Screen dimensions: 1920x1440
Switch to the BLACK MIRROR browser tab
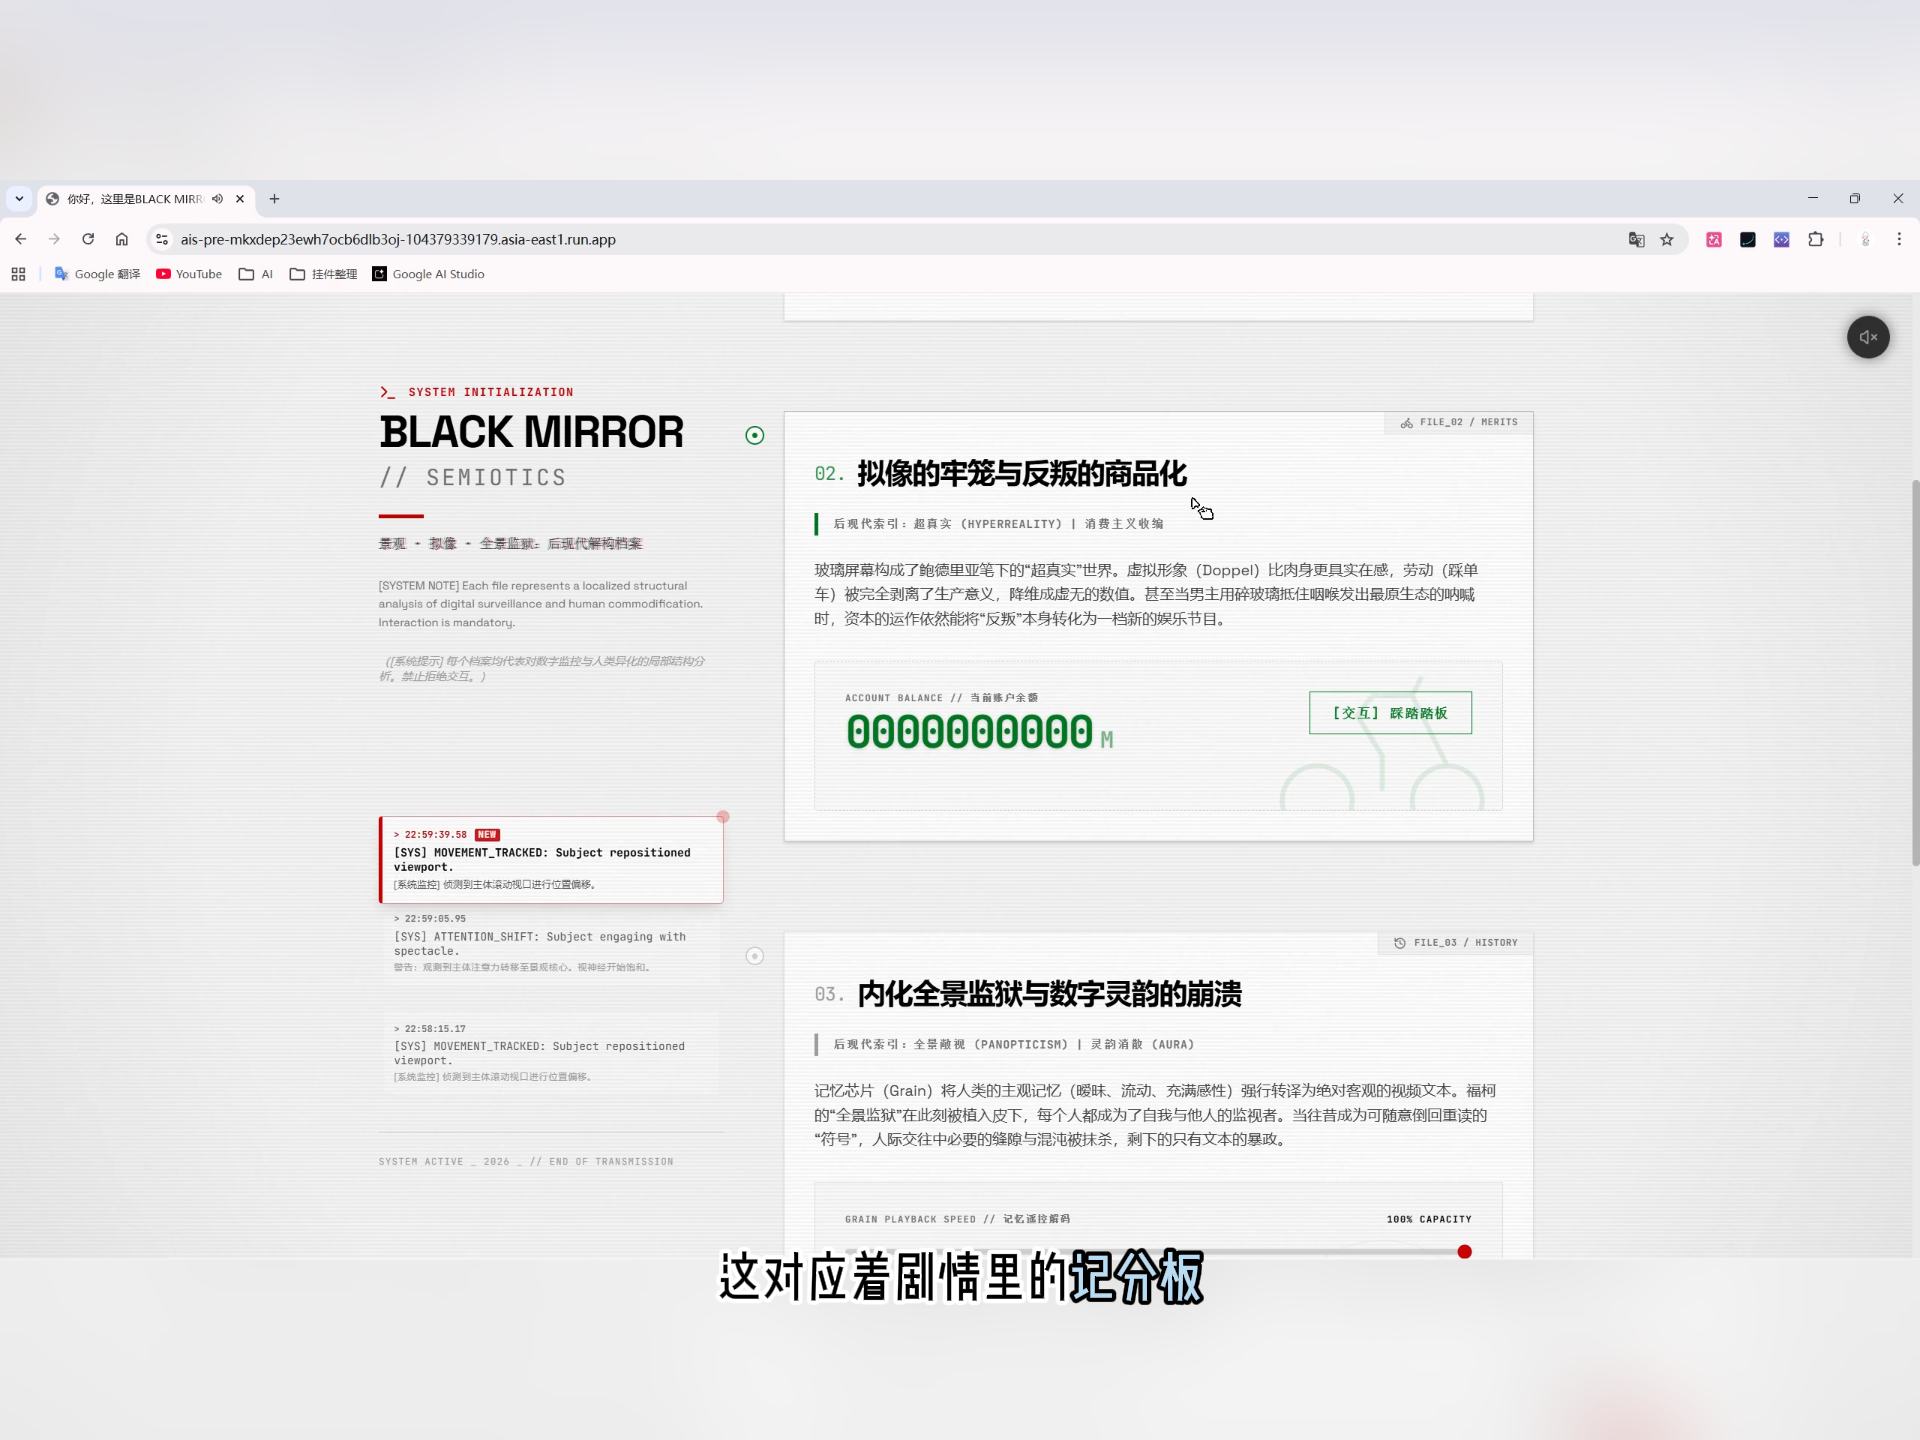(x=146, y=199)
